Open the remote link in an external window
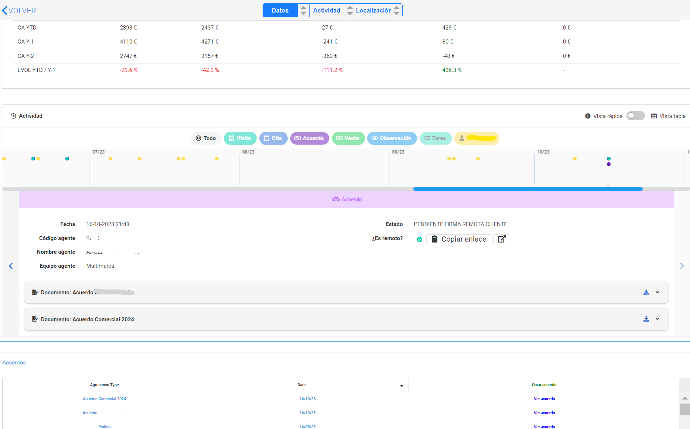The image size is (690, 429). pyautogui.click(x=501, y=239)
